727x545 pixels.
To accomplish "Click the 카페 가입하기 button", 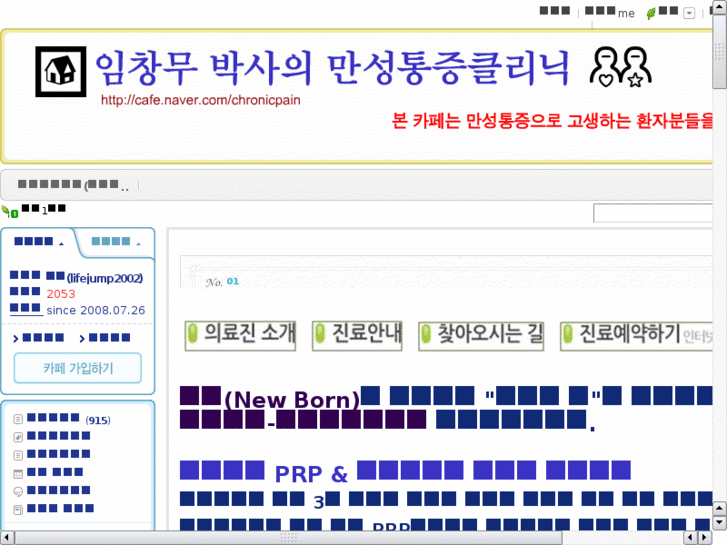I will point(78,368).
